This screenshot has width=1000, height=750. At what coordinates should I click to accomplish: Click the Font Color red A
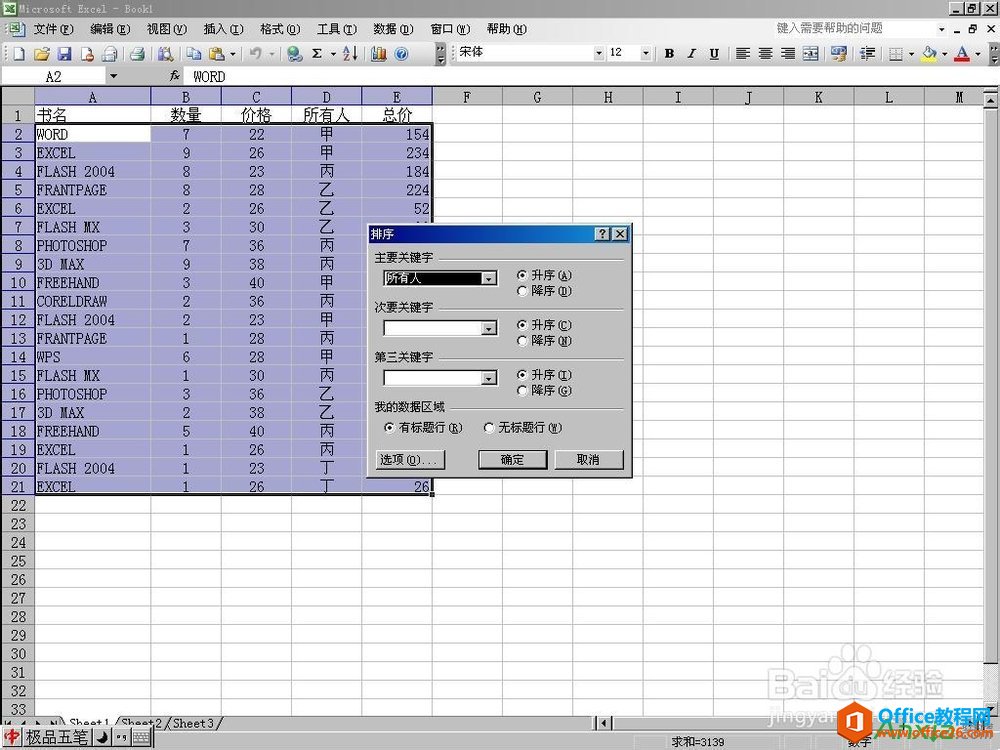tap(962, 54)
